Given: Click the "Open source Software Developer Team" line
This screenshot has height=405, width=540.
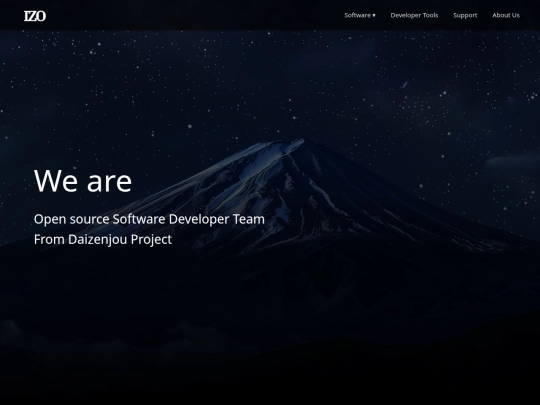Looking at the screenshot, I should point(149,219).
